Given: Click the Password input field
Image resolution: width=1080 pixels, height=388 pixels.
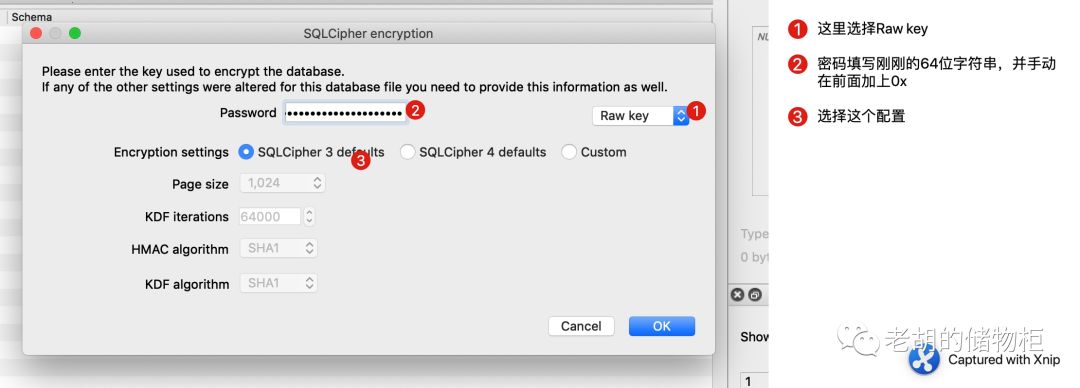Looking at the screenshot, I should pyautogui.click(x=345, y=113).
